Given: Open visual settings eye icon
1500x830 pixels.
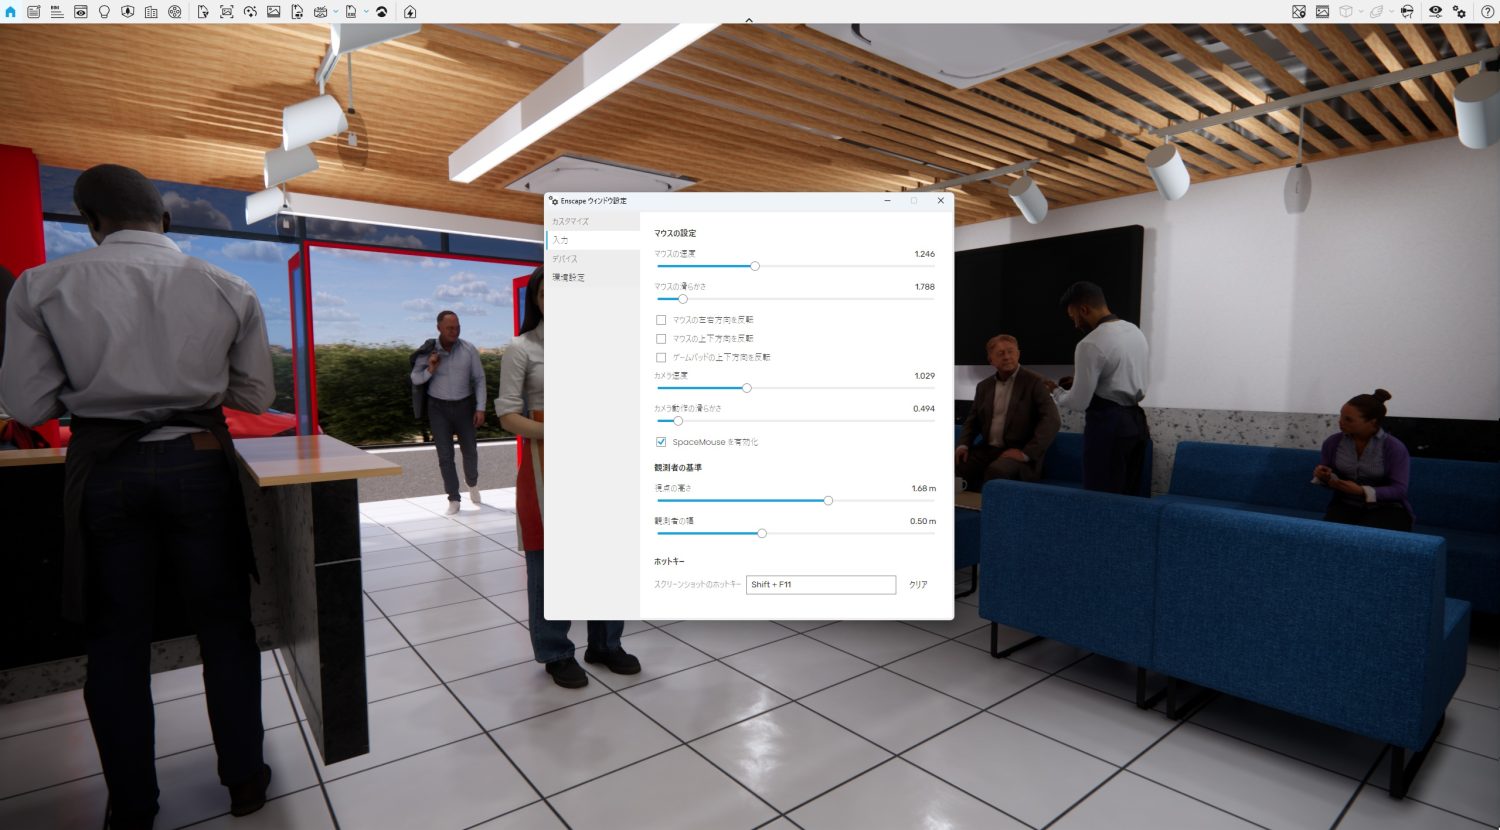Looking at the screenshot, I should (1435, 12).
